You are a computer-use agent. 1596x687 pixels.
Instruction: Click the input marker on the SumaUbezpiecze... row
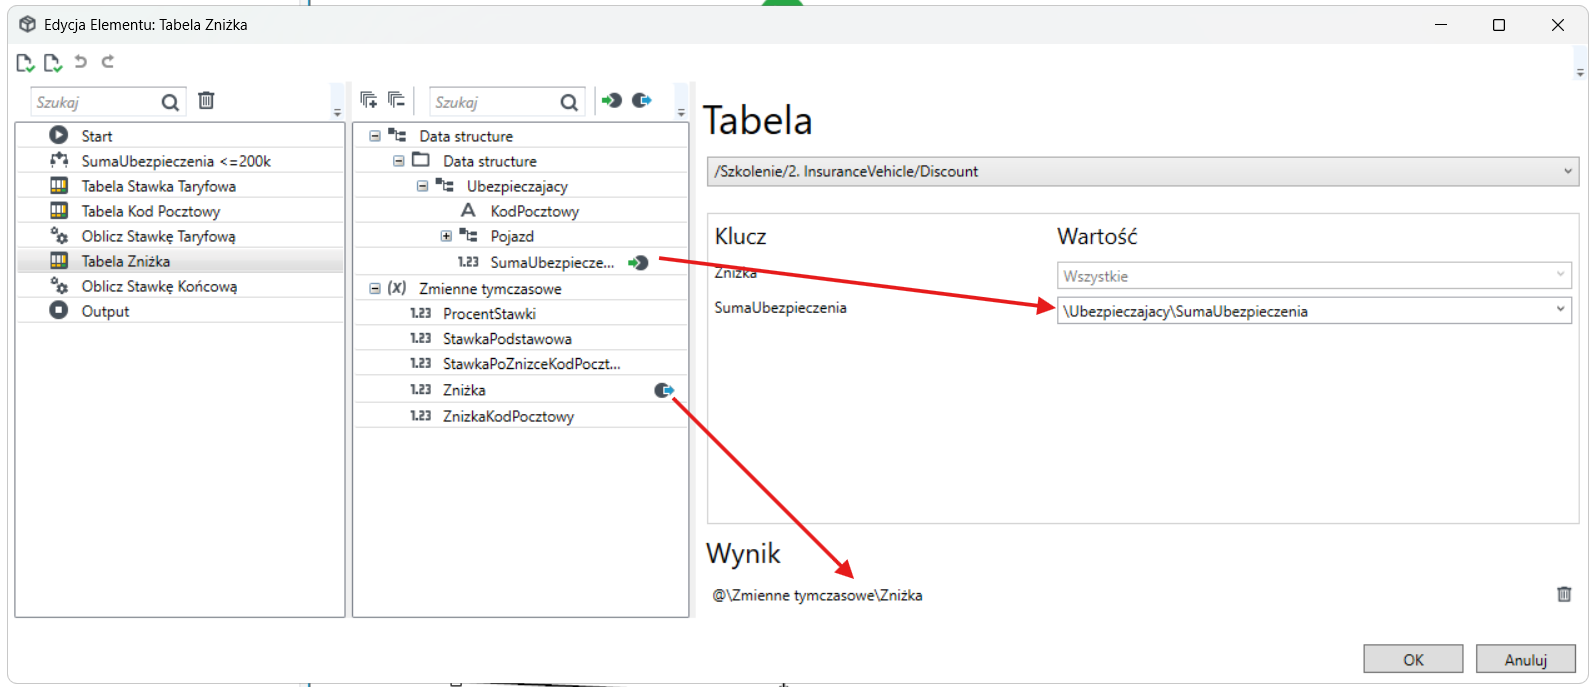click(638, 263)
